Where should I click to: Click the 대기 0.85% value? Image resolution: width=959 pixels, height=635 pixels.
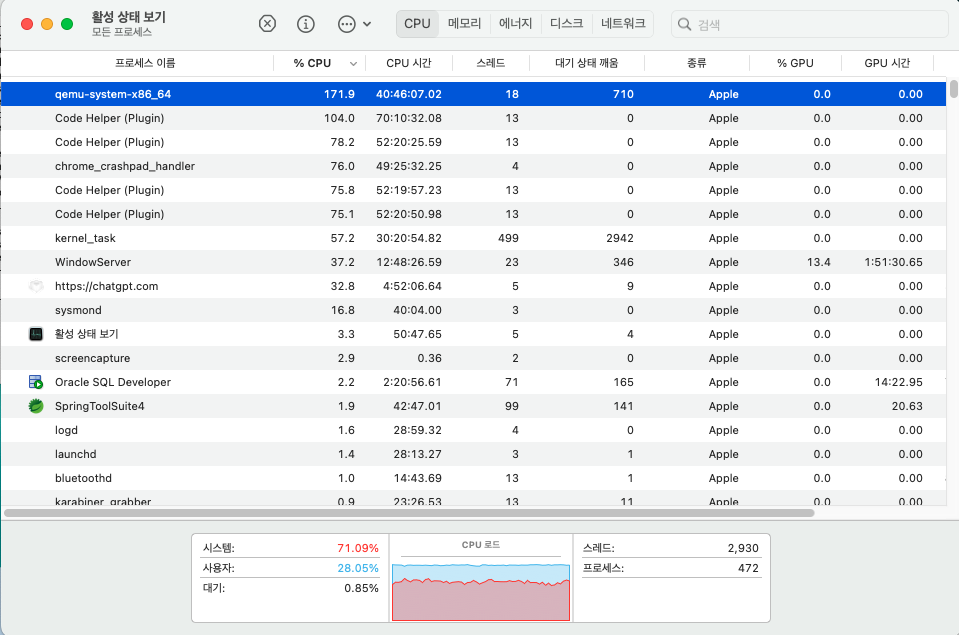coord(361,589)
